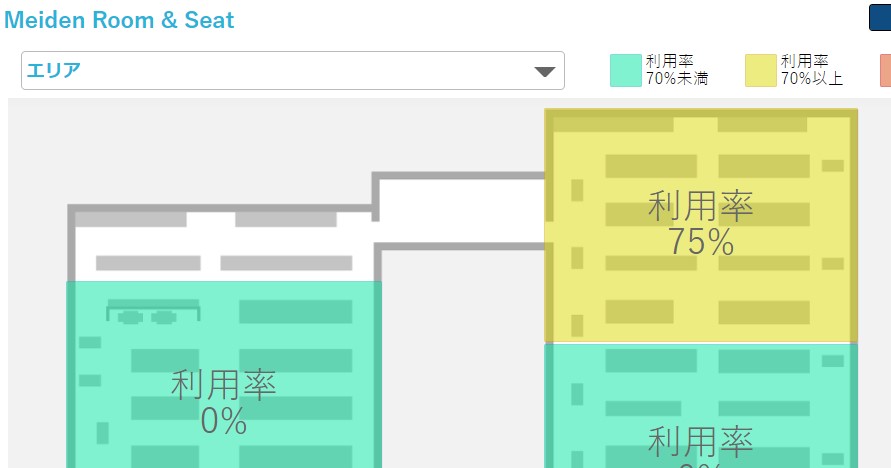
Task: Click the top-left desk in yellow area
Action: 651,166
